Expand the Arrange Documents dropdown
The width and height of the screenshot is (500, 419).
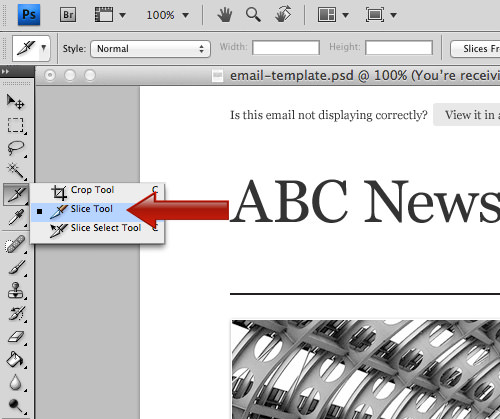333,15
